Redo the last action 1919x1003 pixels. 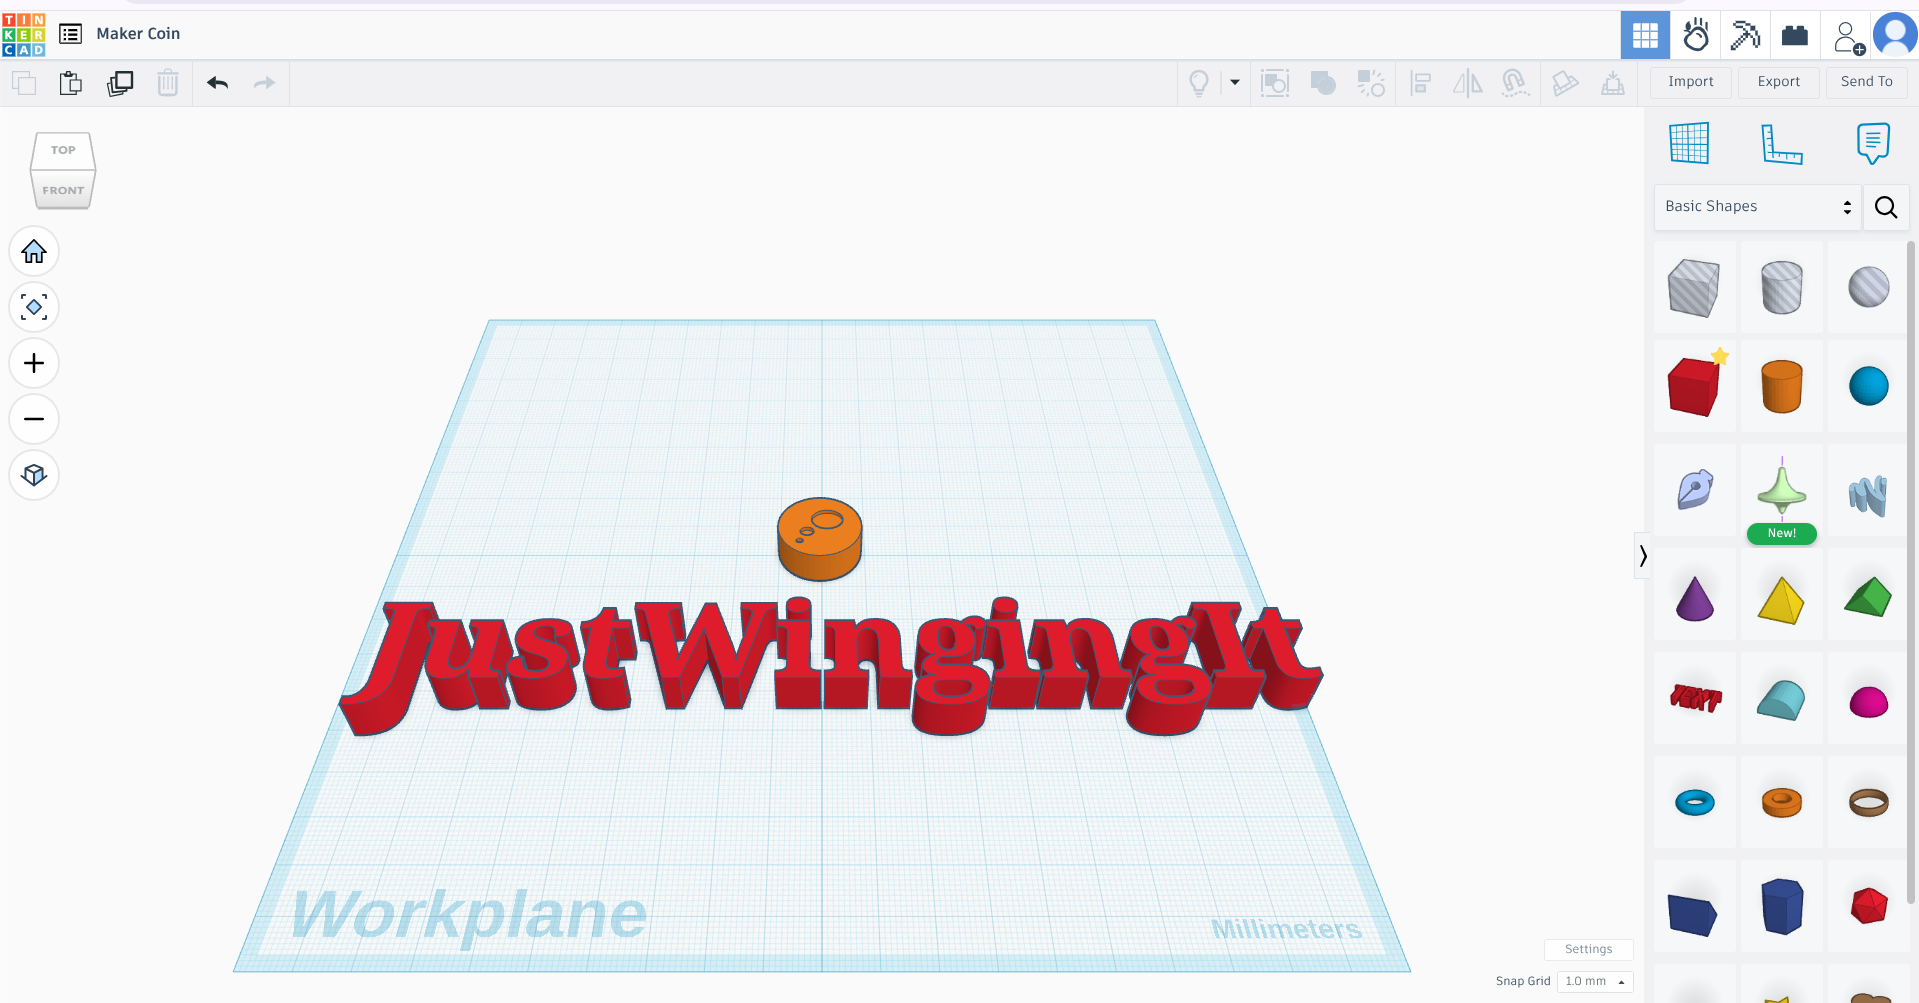pos(264,83)
